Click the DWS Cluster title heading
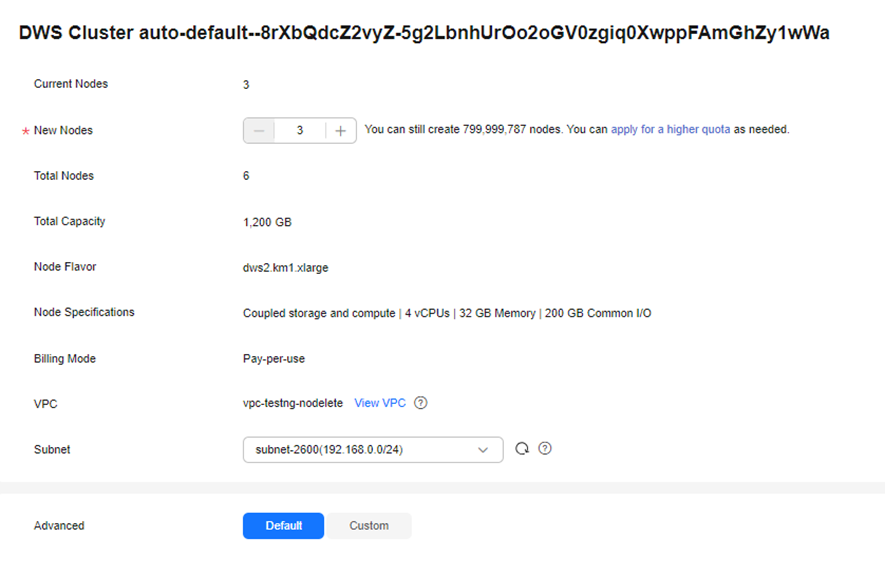The height and width of the screenshot is (574, 885). click(424, 33)
